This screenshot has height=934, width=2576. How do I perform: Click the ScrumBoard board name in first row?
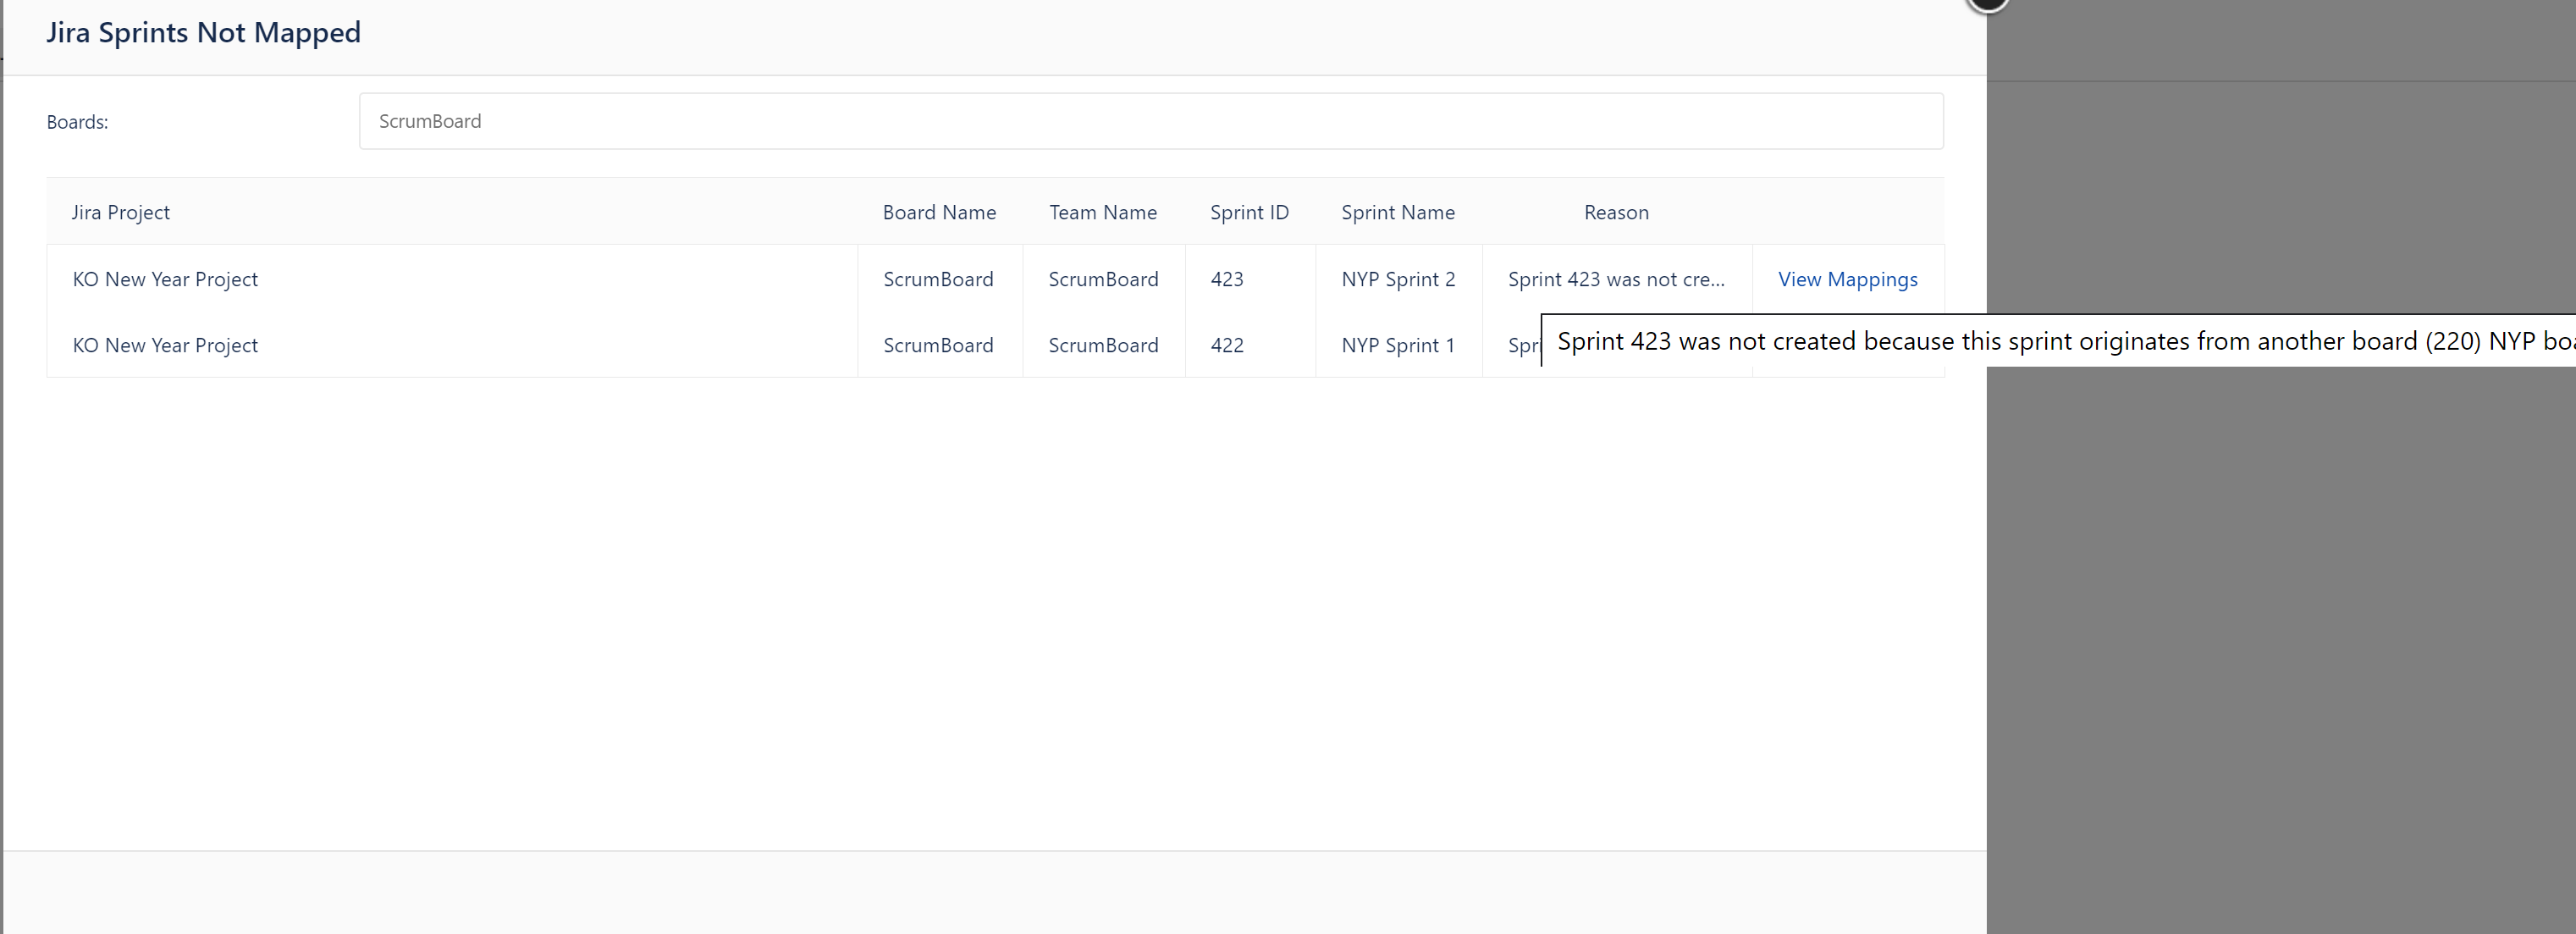pyautogui.click(x=939, y=279)
